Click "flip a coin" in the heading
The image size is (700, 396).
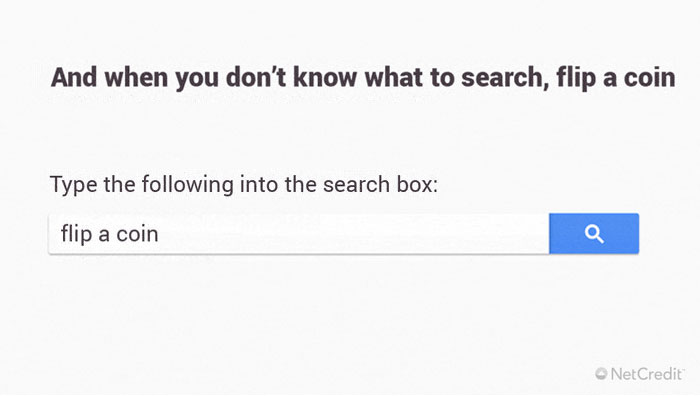click(x=616, y=77)
